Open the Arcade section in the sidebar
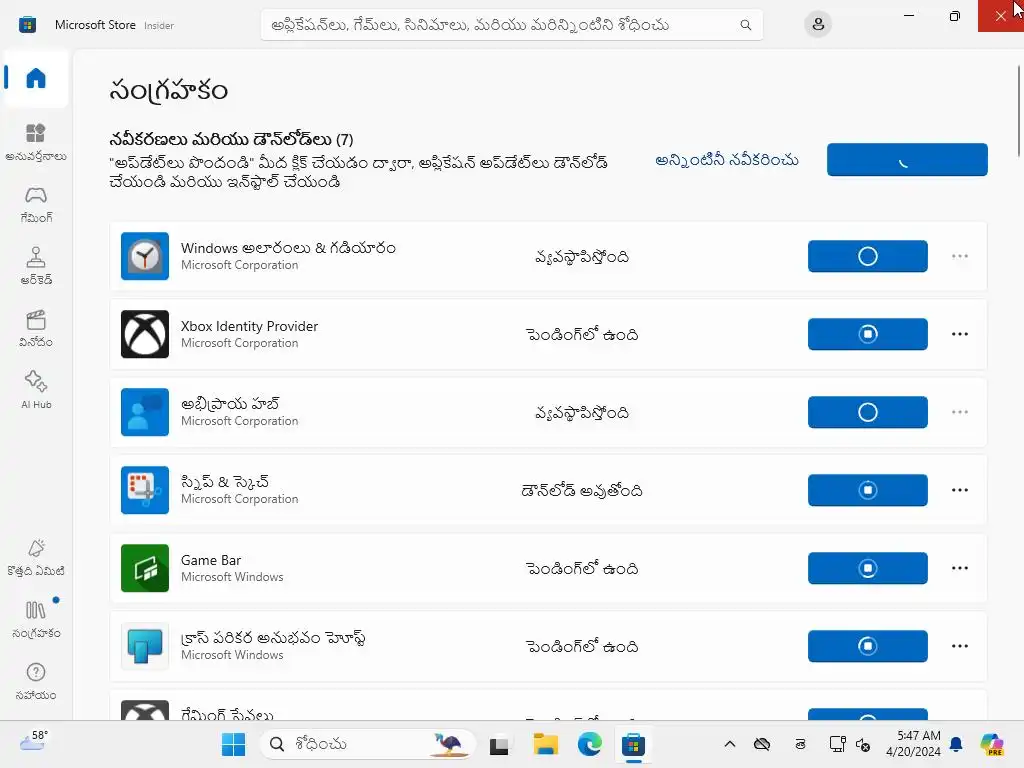 click(36, 266)
